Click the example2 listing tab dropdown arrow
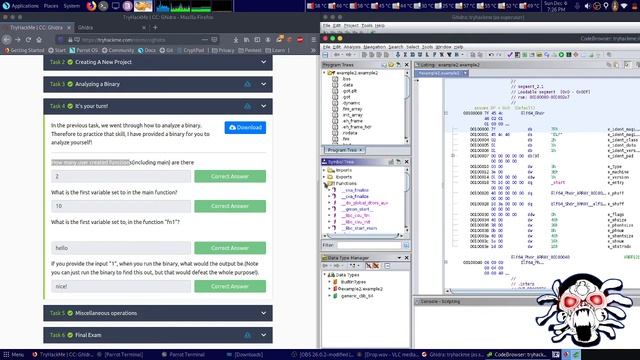The height and width of the screenshot is (360, 640). pyautogui.click(x=465, y=73)
